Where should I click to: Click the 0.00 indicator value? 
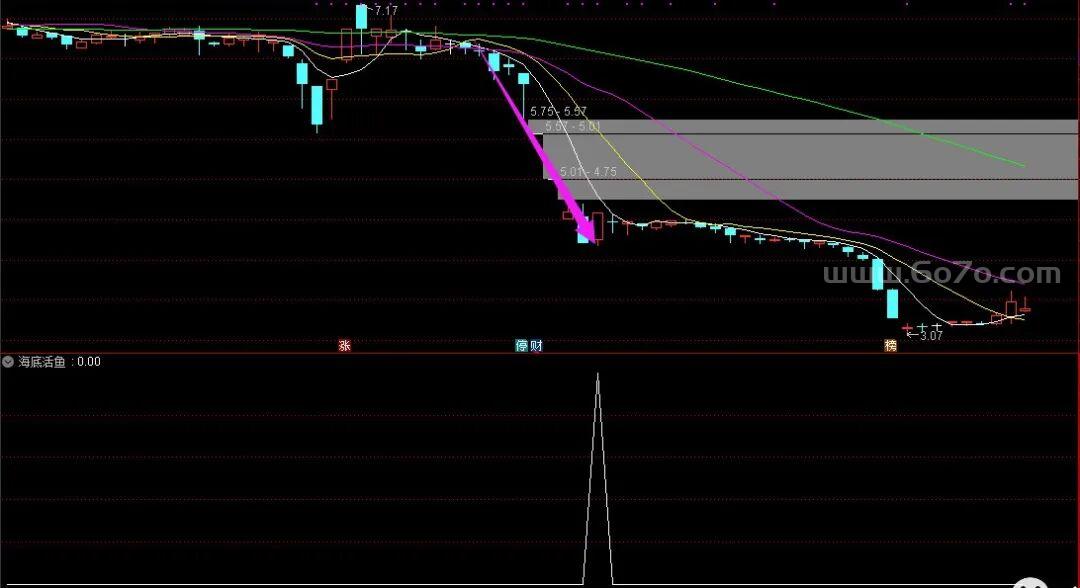[x=89, y=361]
